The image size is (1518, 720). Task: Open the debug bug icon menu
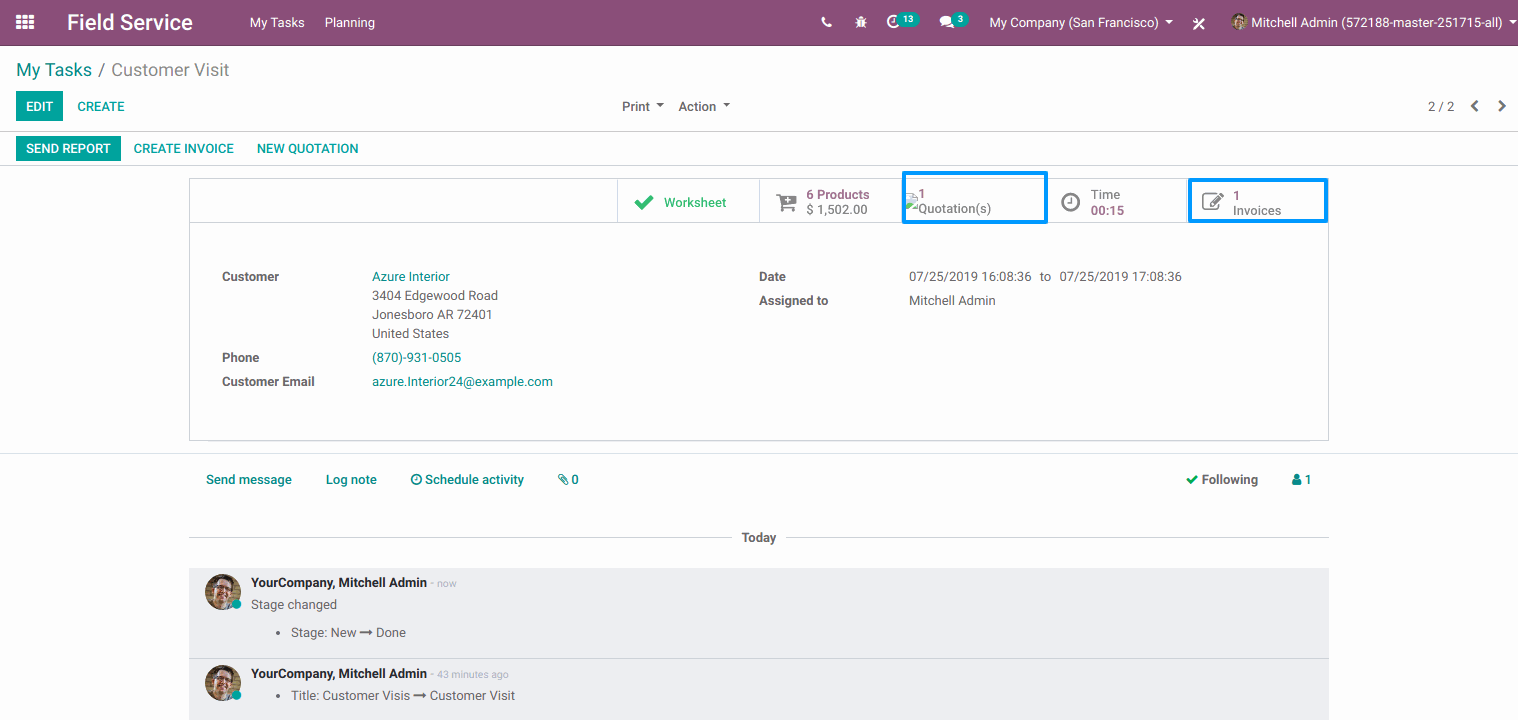(860, 22)
